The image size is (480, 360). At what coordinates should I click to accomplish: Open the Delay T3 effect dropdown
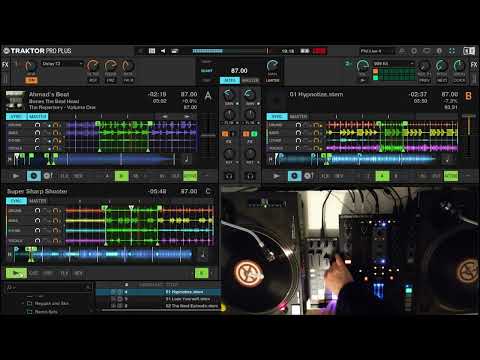pyautogui.click(x=62, y=64)
